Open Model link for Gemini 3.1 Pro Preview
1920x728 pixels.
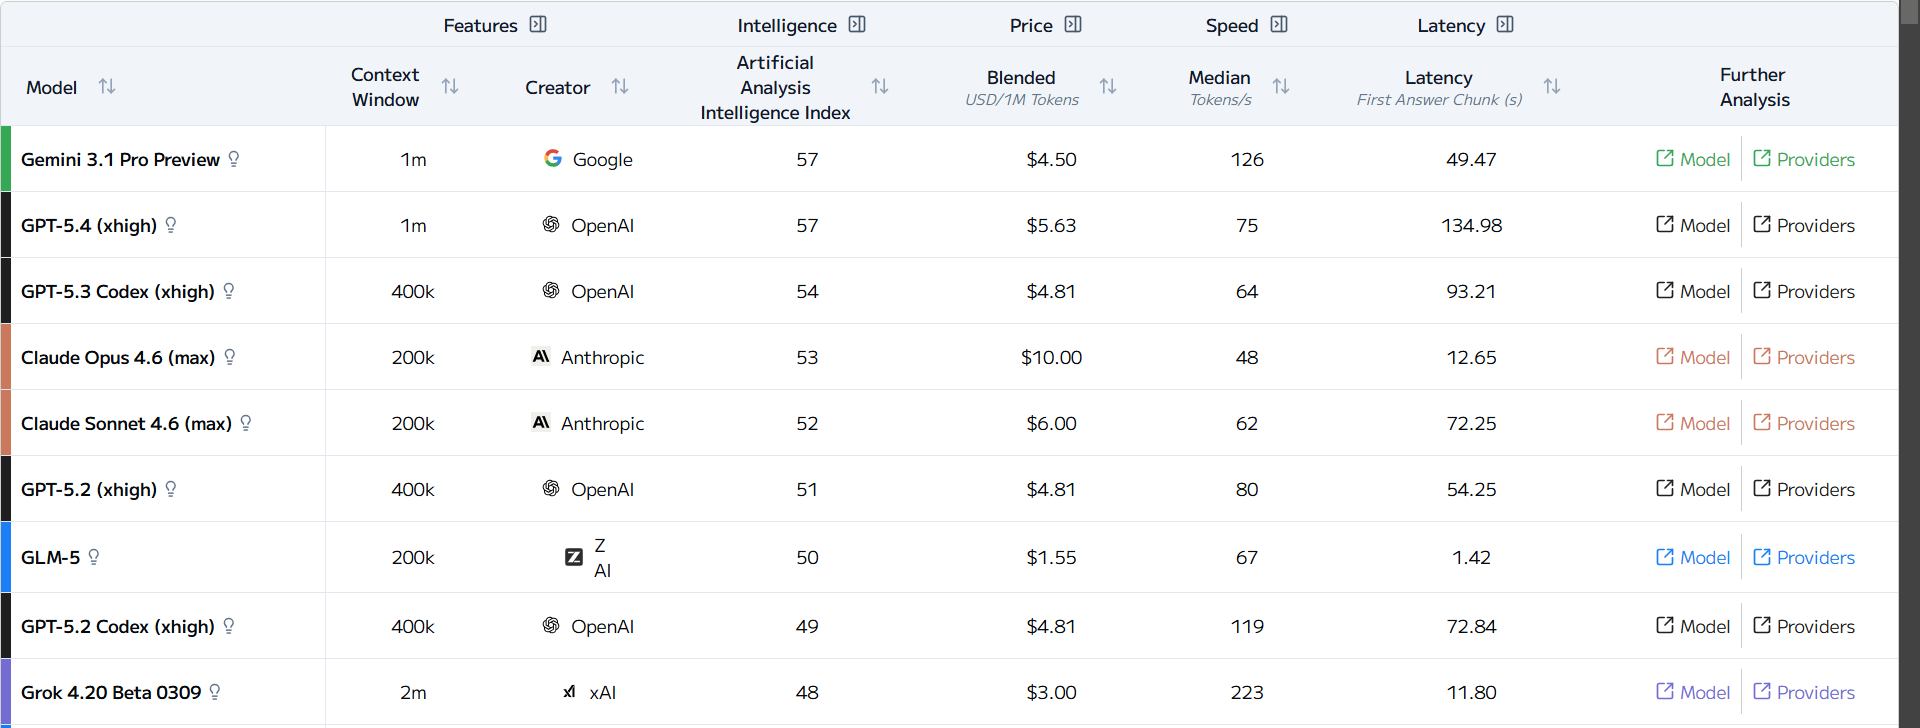coord(1693,159)
